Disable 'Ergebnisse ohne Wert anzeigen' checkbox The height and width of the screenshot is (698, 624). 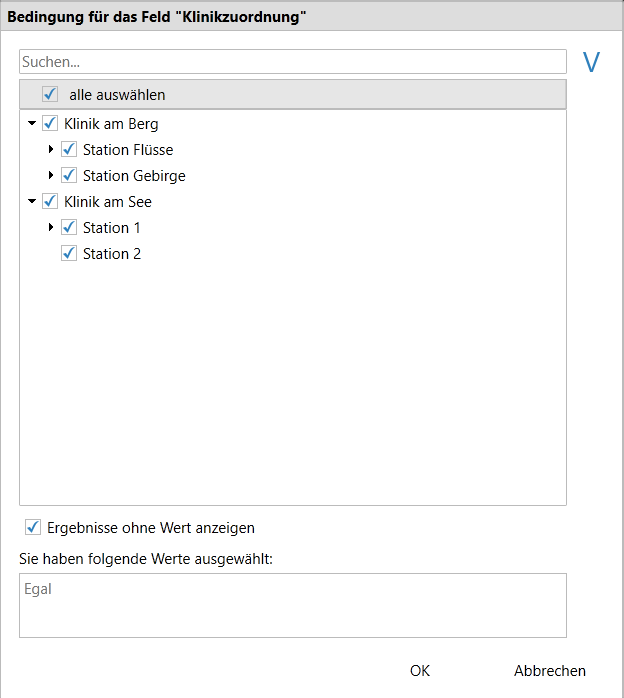pos(33,527)
